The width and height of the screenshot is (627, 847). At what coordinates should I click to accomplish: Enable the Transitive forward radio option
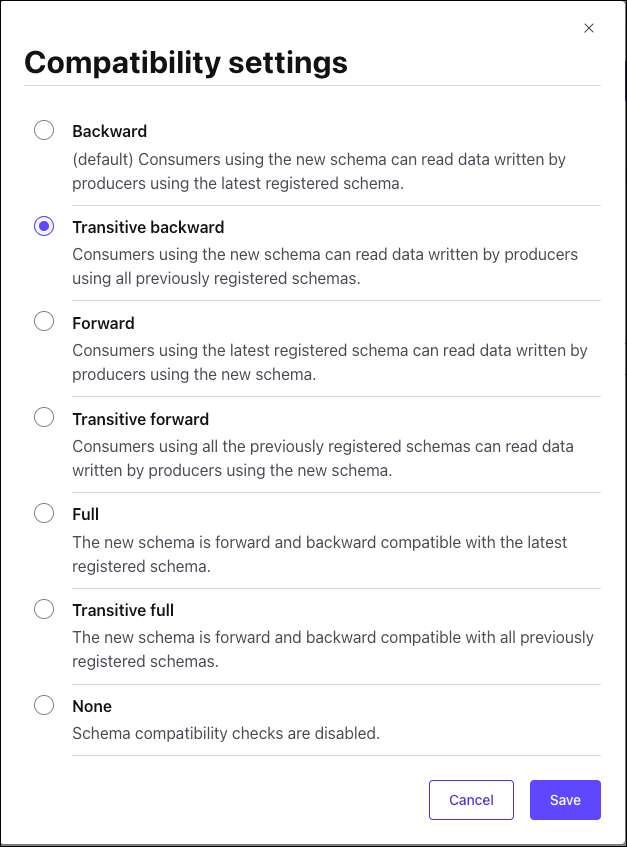(44, 418)
